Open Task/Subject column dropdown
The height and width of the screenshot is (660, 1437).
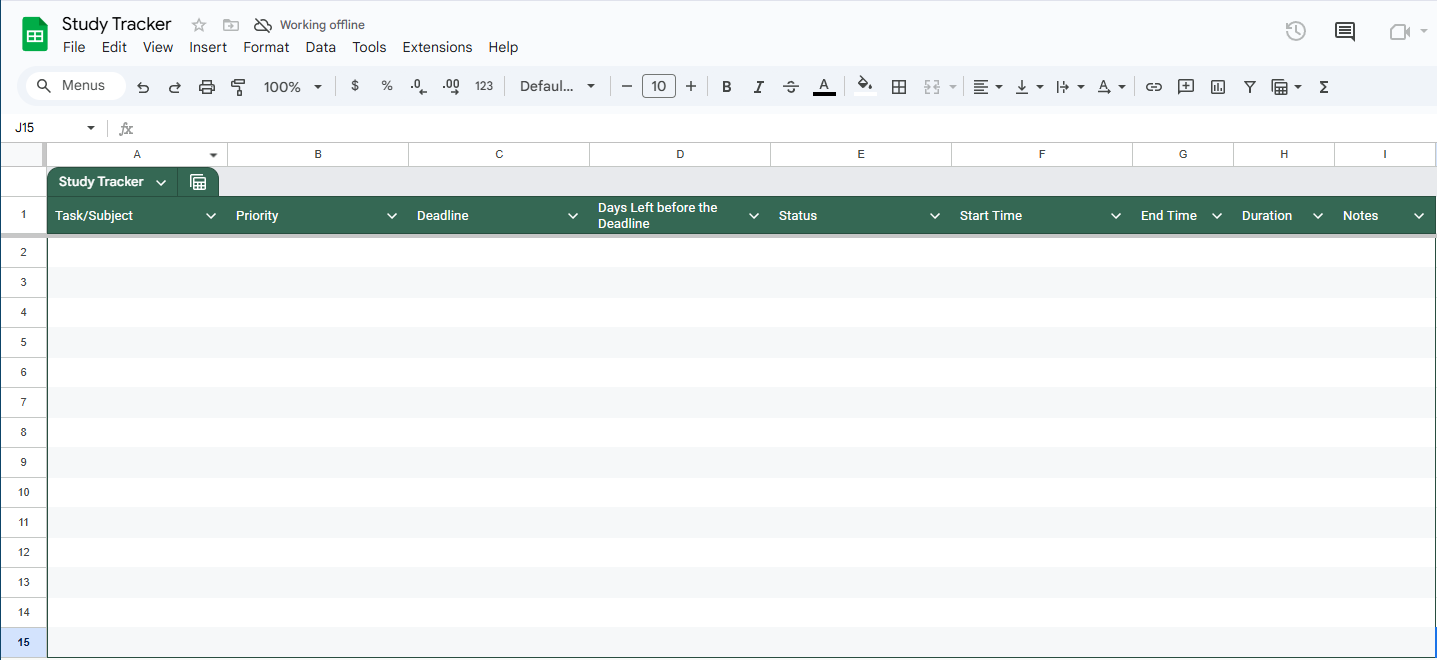211,216
